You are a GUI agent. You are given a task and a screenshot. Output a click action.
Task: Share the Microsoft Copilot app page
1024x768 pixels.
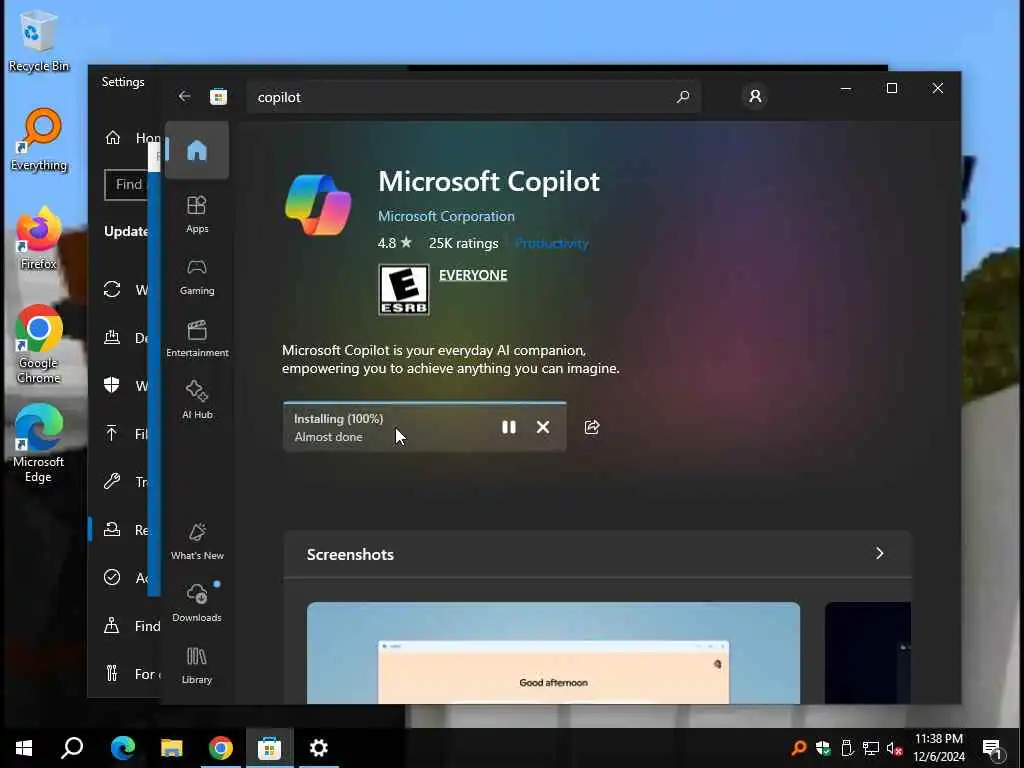[x=592, y=427]
